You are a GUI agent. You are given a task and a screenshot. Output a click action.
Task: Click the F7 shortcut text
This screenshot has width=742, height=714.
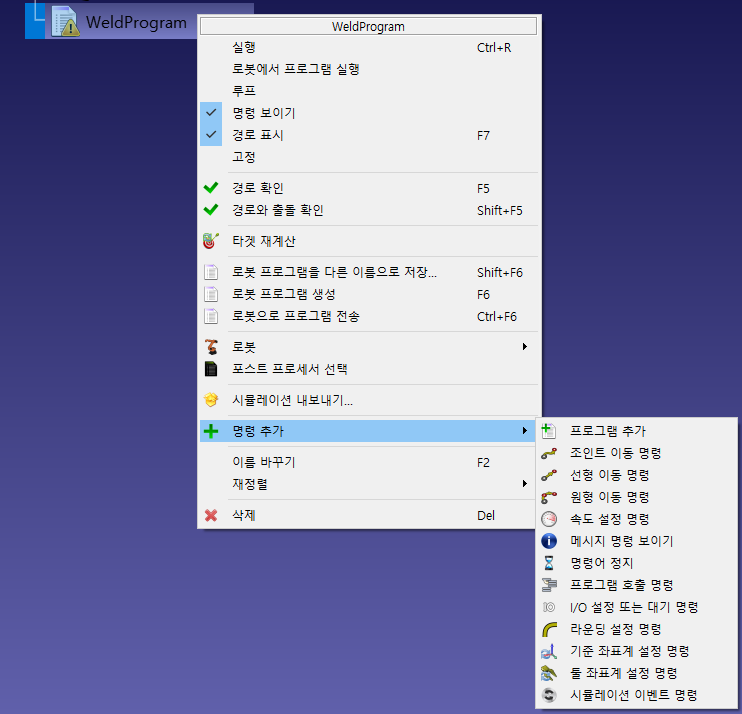[483, 136]
